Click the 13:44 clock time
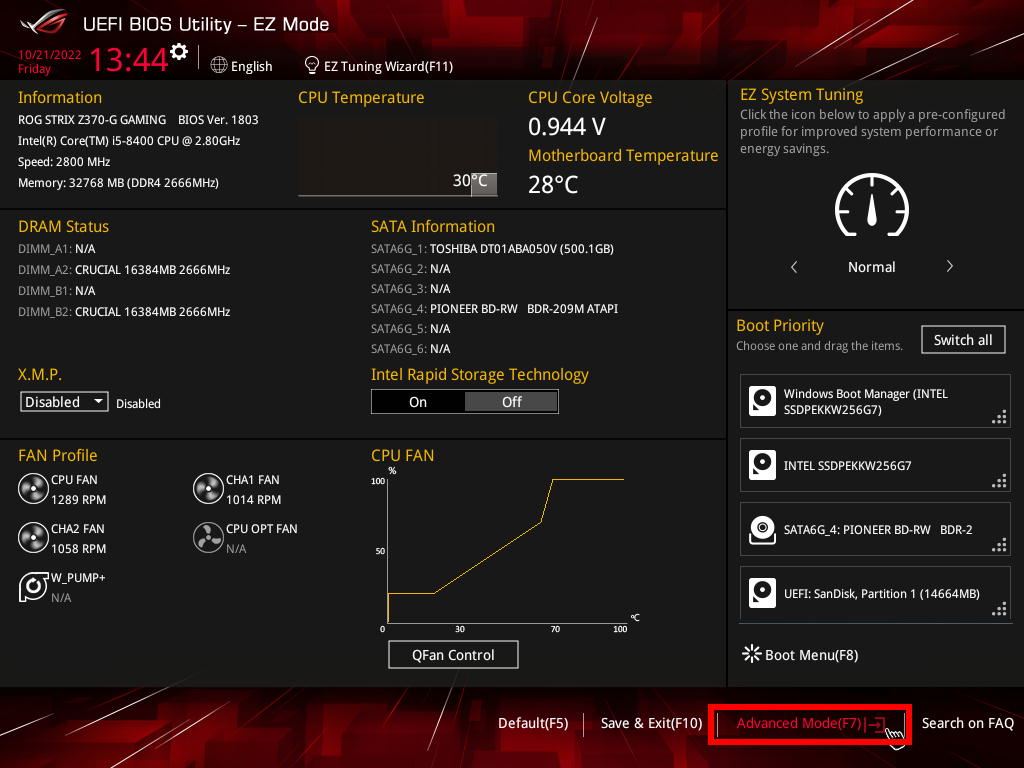The image size is (1024, 768). click(129, 59)
